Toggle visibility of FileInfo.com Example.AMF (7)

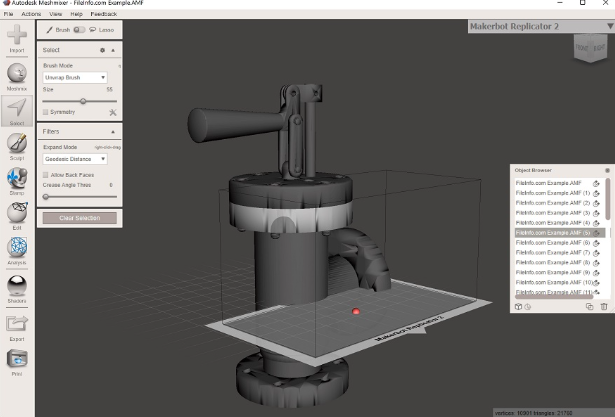point(596,253)
